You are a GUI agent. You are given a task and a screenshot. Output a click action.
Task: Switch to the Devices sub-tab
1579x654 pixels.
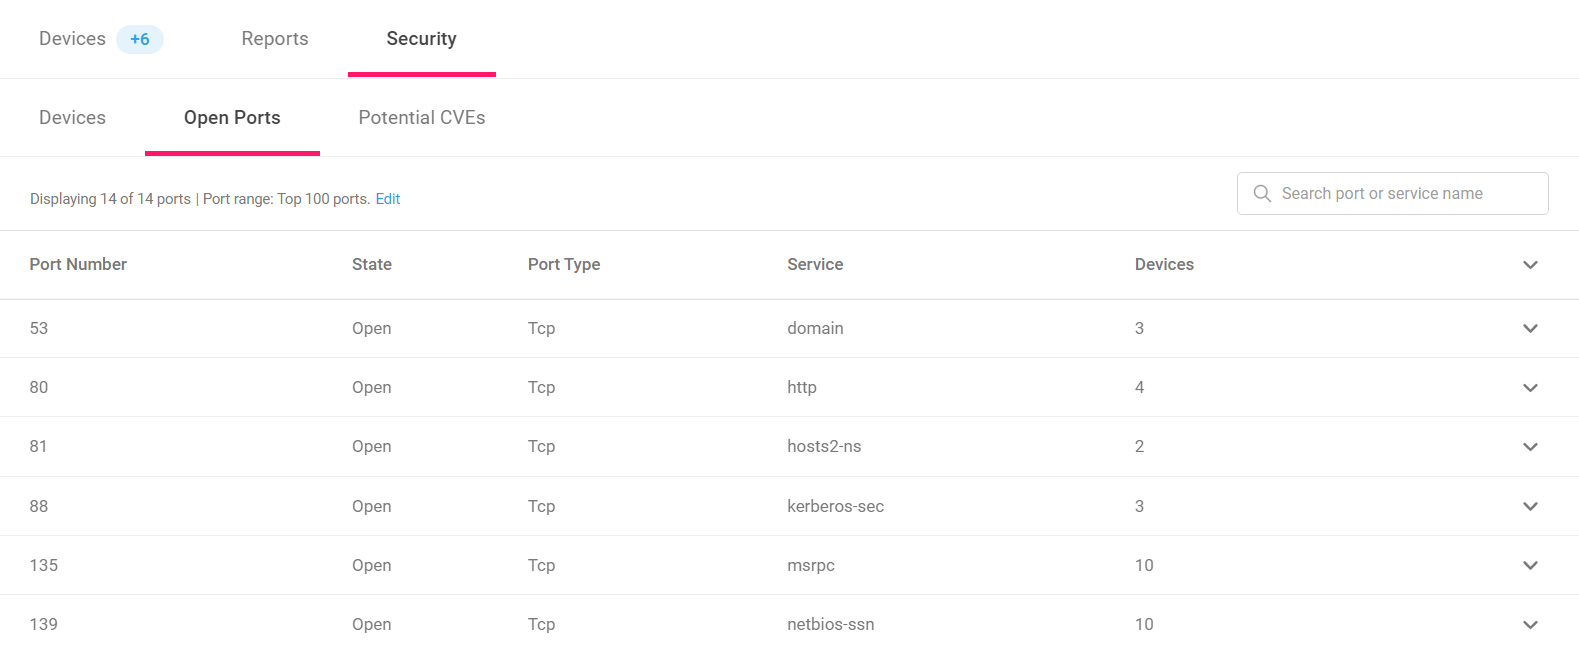pyautogui.click(x=72, y=117)
